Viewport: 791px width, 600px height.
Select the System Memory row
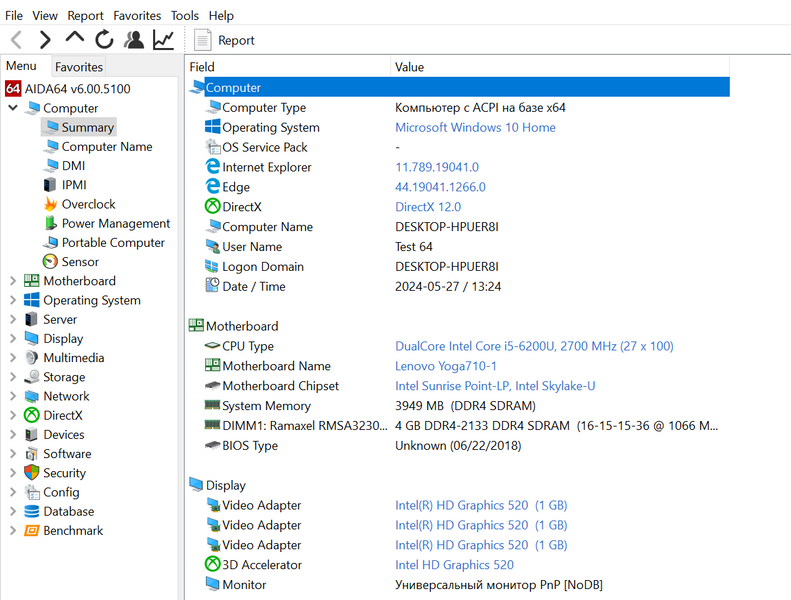point(458,406)
